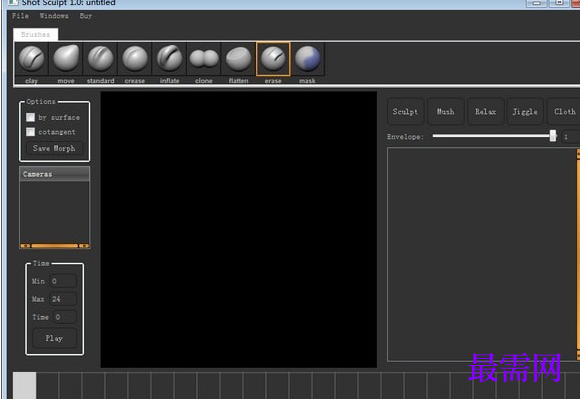Open the File menu
The height and width of the screenshot is (399, 580).
pyautogui.click(x=20, y=16)
